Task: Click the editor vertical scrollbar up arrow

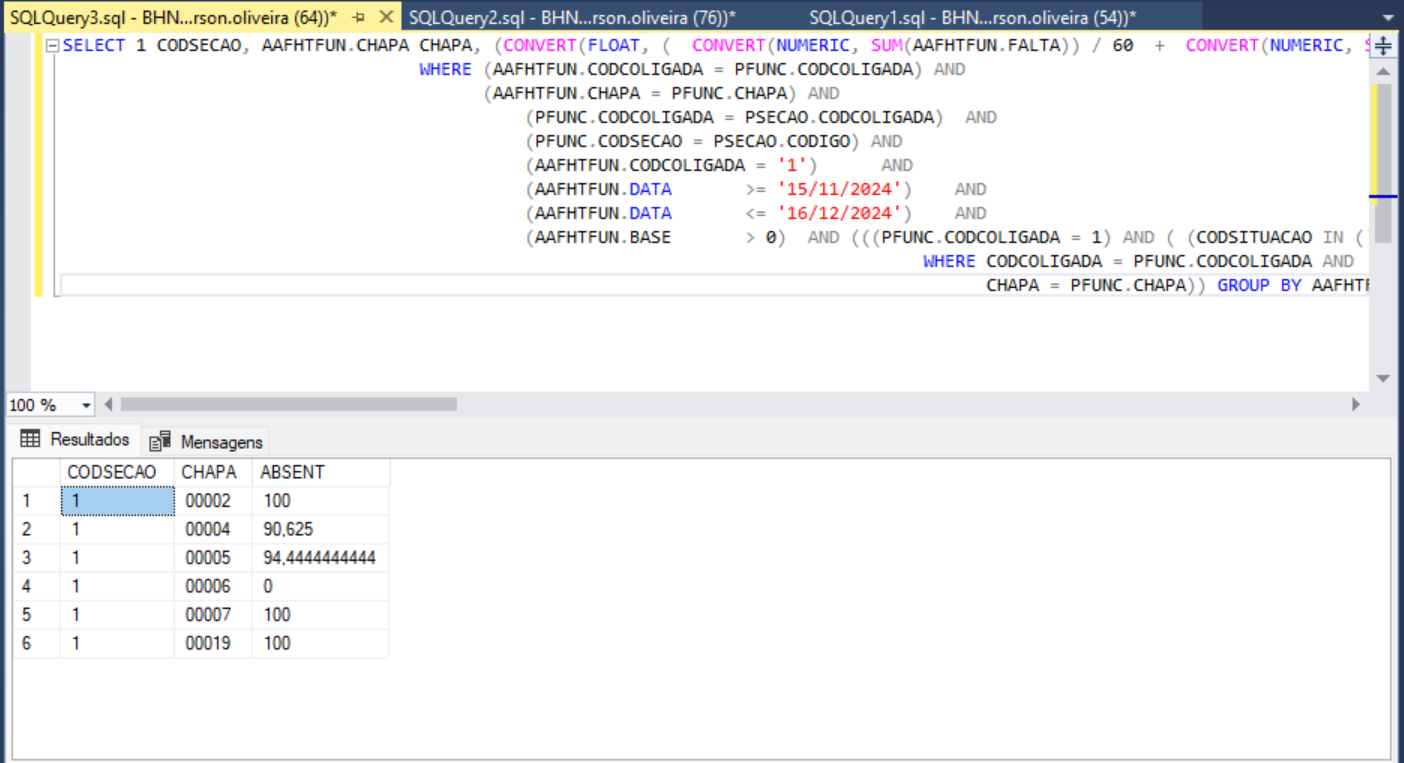Action: coord(1383,71)
